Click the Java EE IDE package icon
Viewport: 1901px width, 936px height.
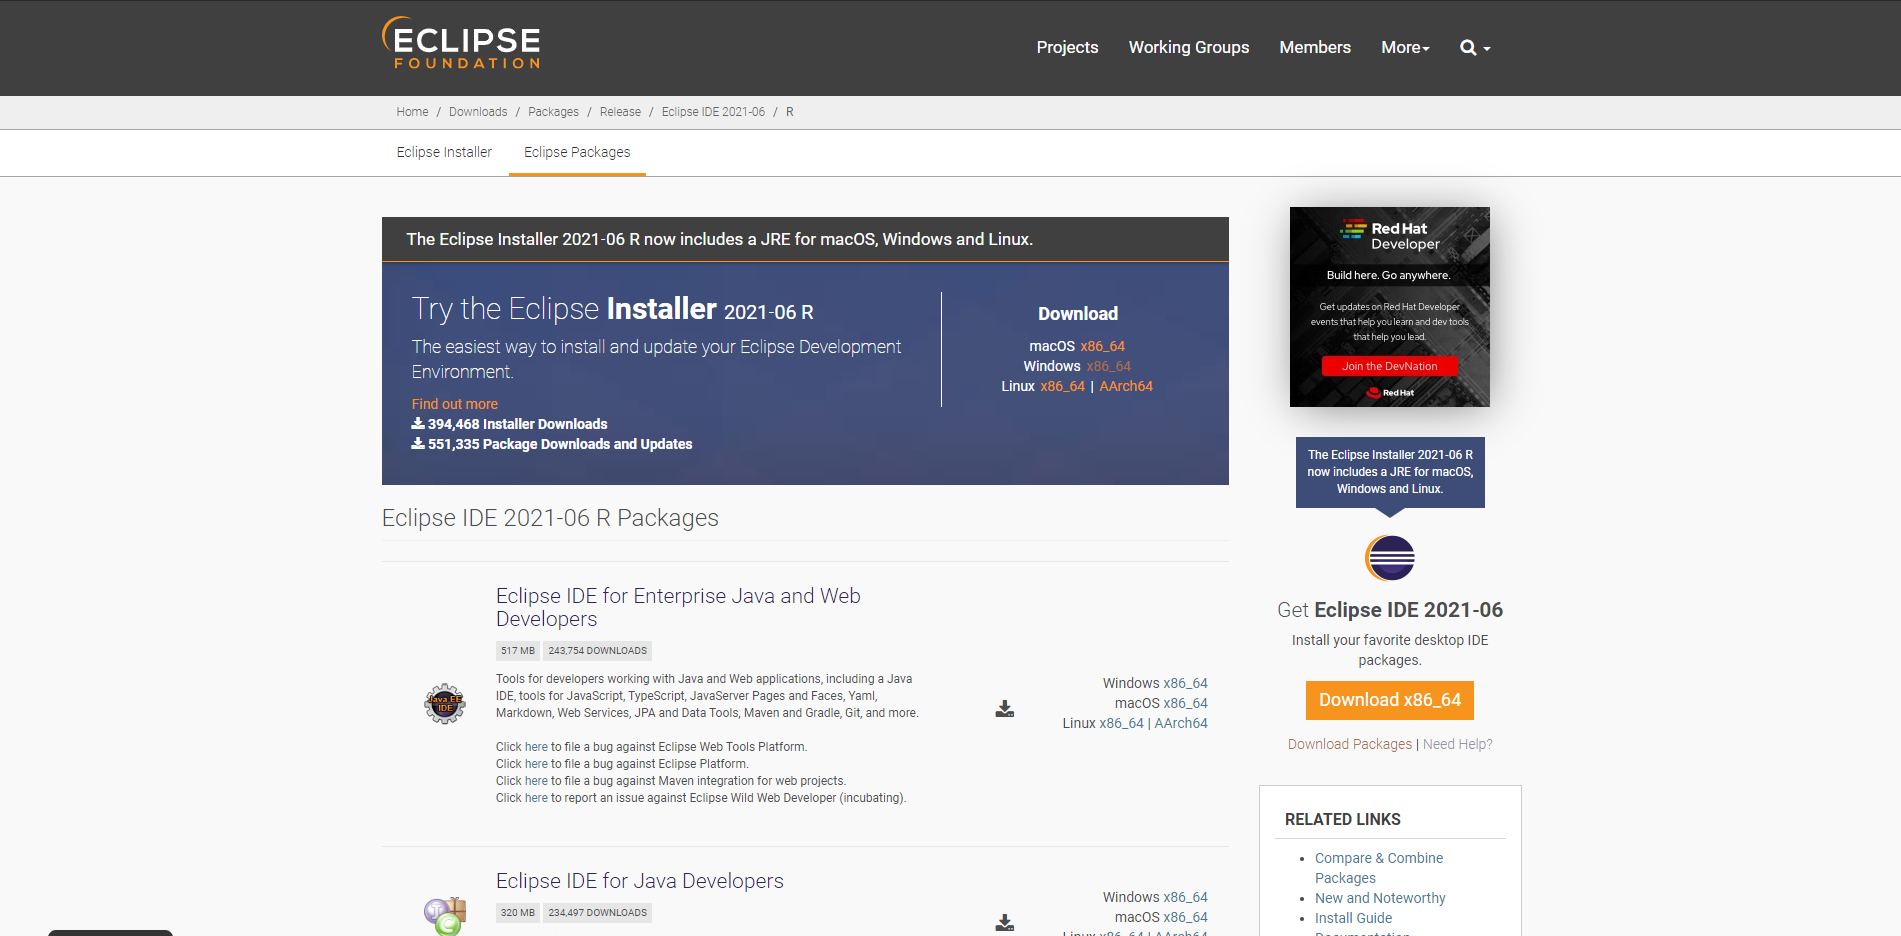[x=445, y=704]
